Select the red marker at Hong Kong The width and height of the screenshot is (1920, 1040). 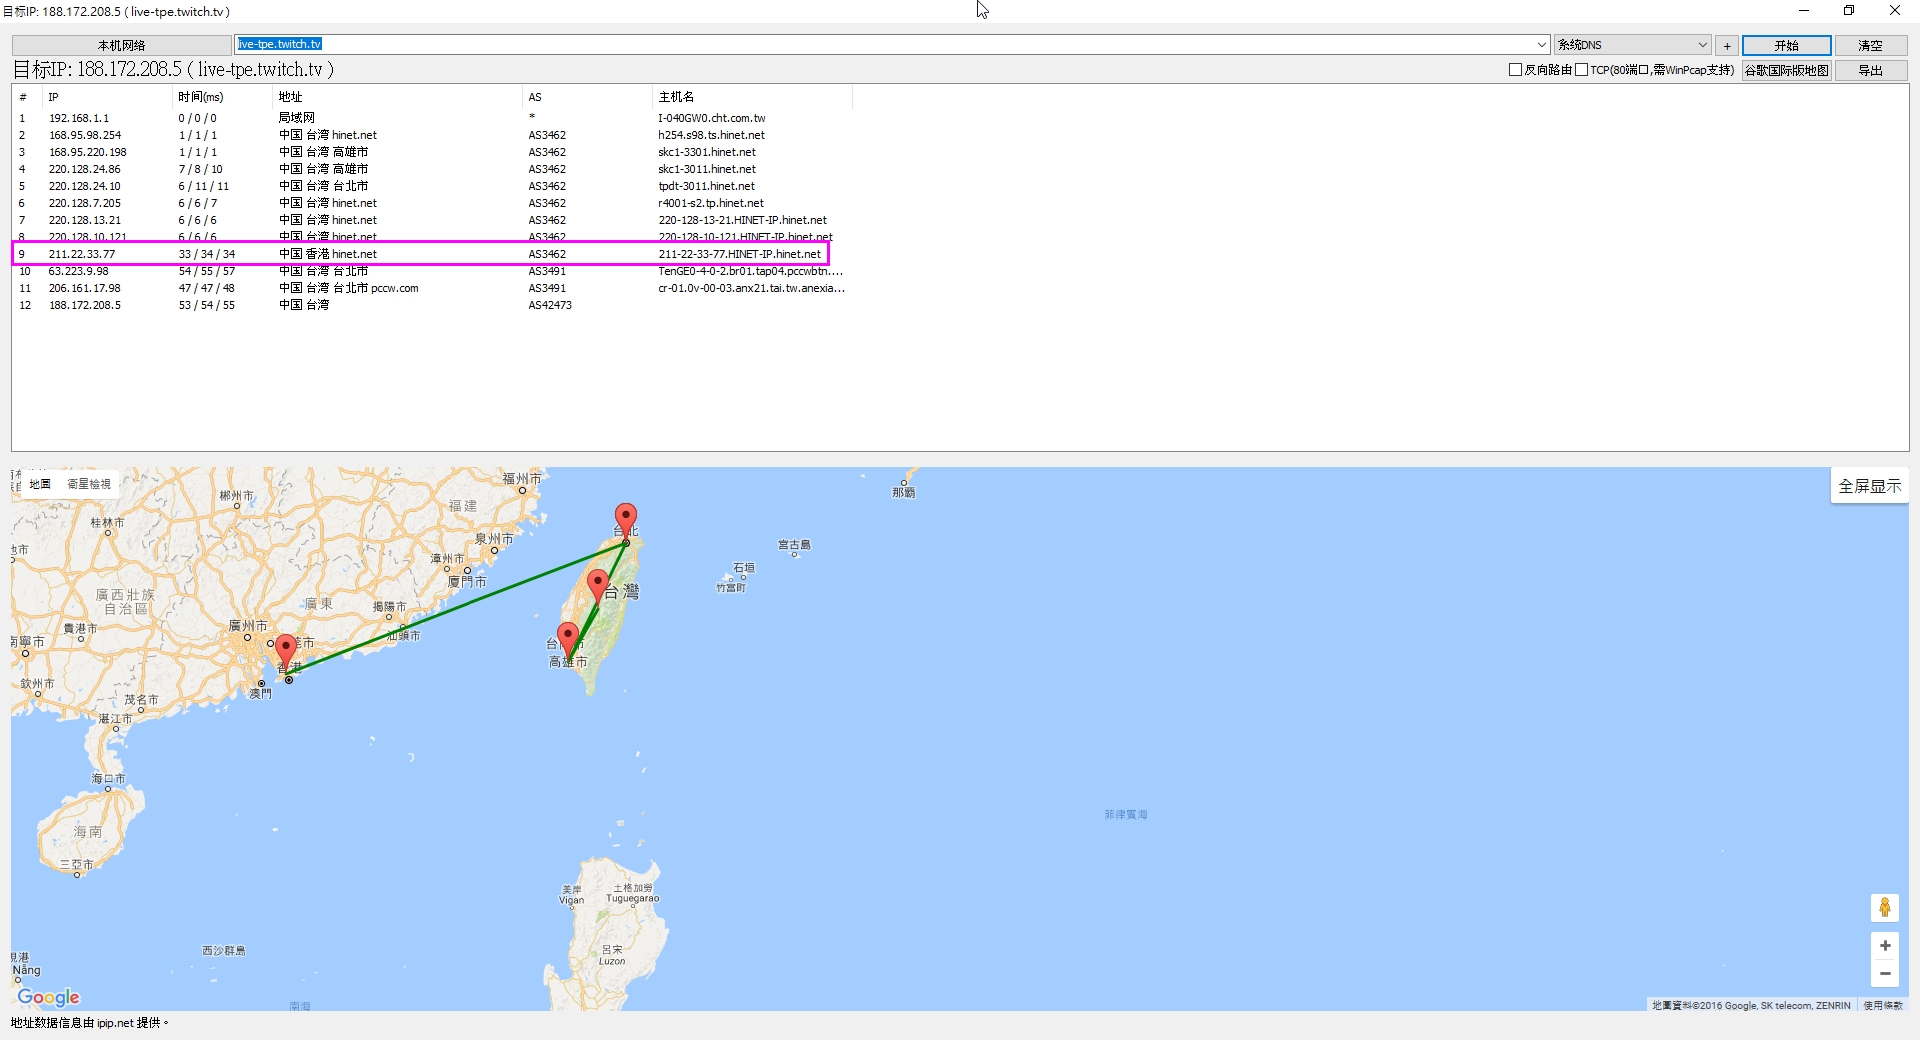(285, 653)
